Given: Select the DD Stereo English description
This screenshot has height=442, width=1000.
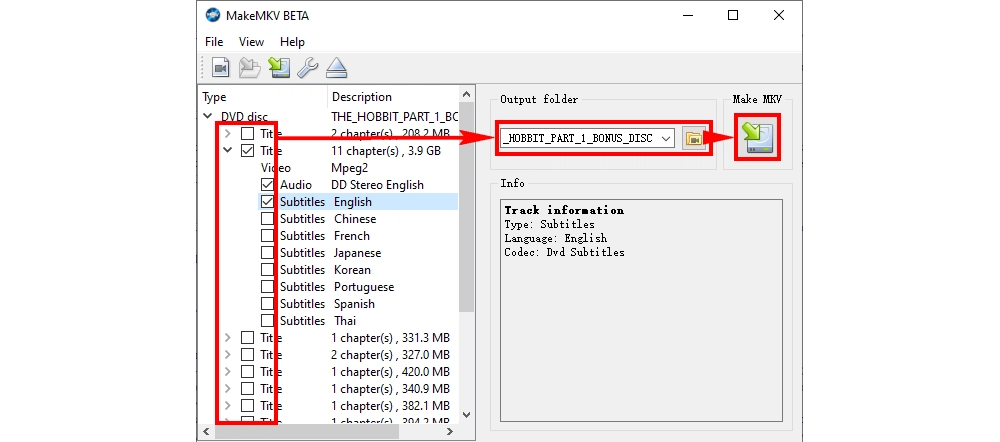Looking at the screenshot, I should click(x=378, y=185).
